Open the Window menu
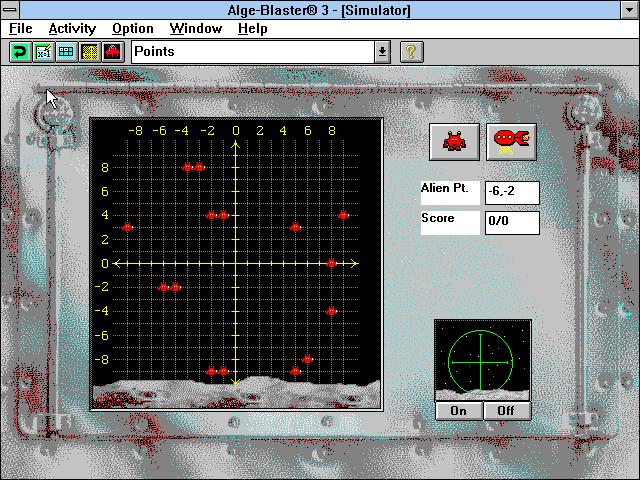Screen dimensions: 640x480 click(x=196, y=29)
